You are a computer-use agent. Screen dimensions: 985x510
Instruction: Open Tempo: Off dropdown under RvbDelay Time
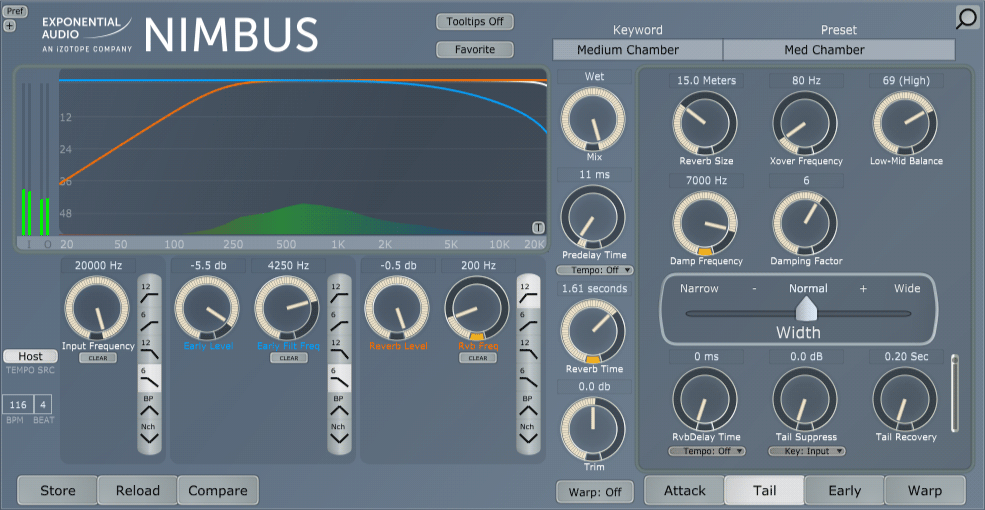(x=707, y=451)
